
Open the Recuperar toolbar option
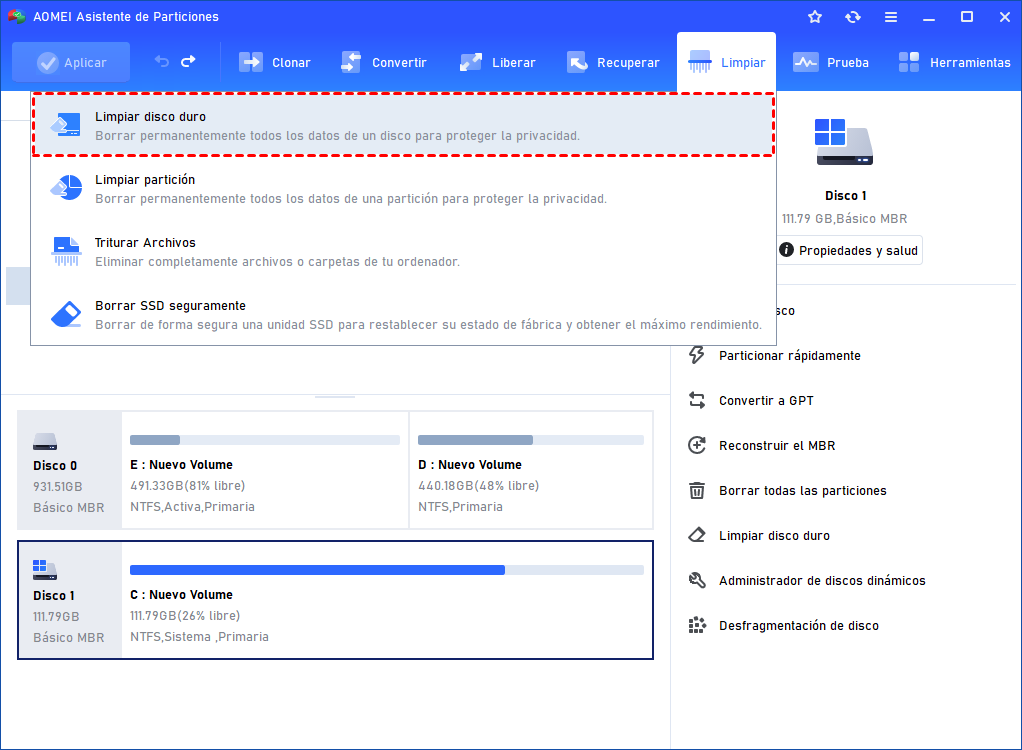(x=613, y=62)
